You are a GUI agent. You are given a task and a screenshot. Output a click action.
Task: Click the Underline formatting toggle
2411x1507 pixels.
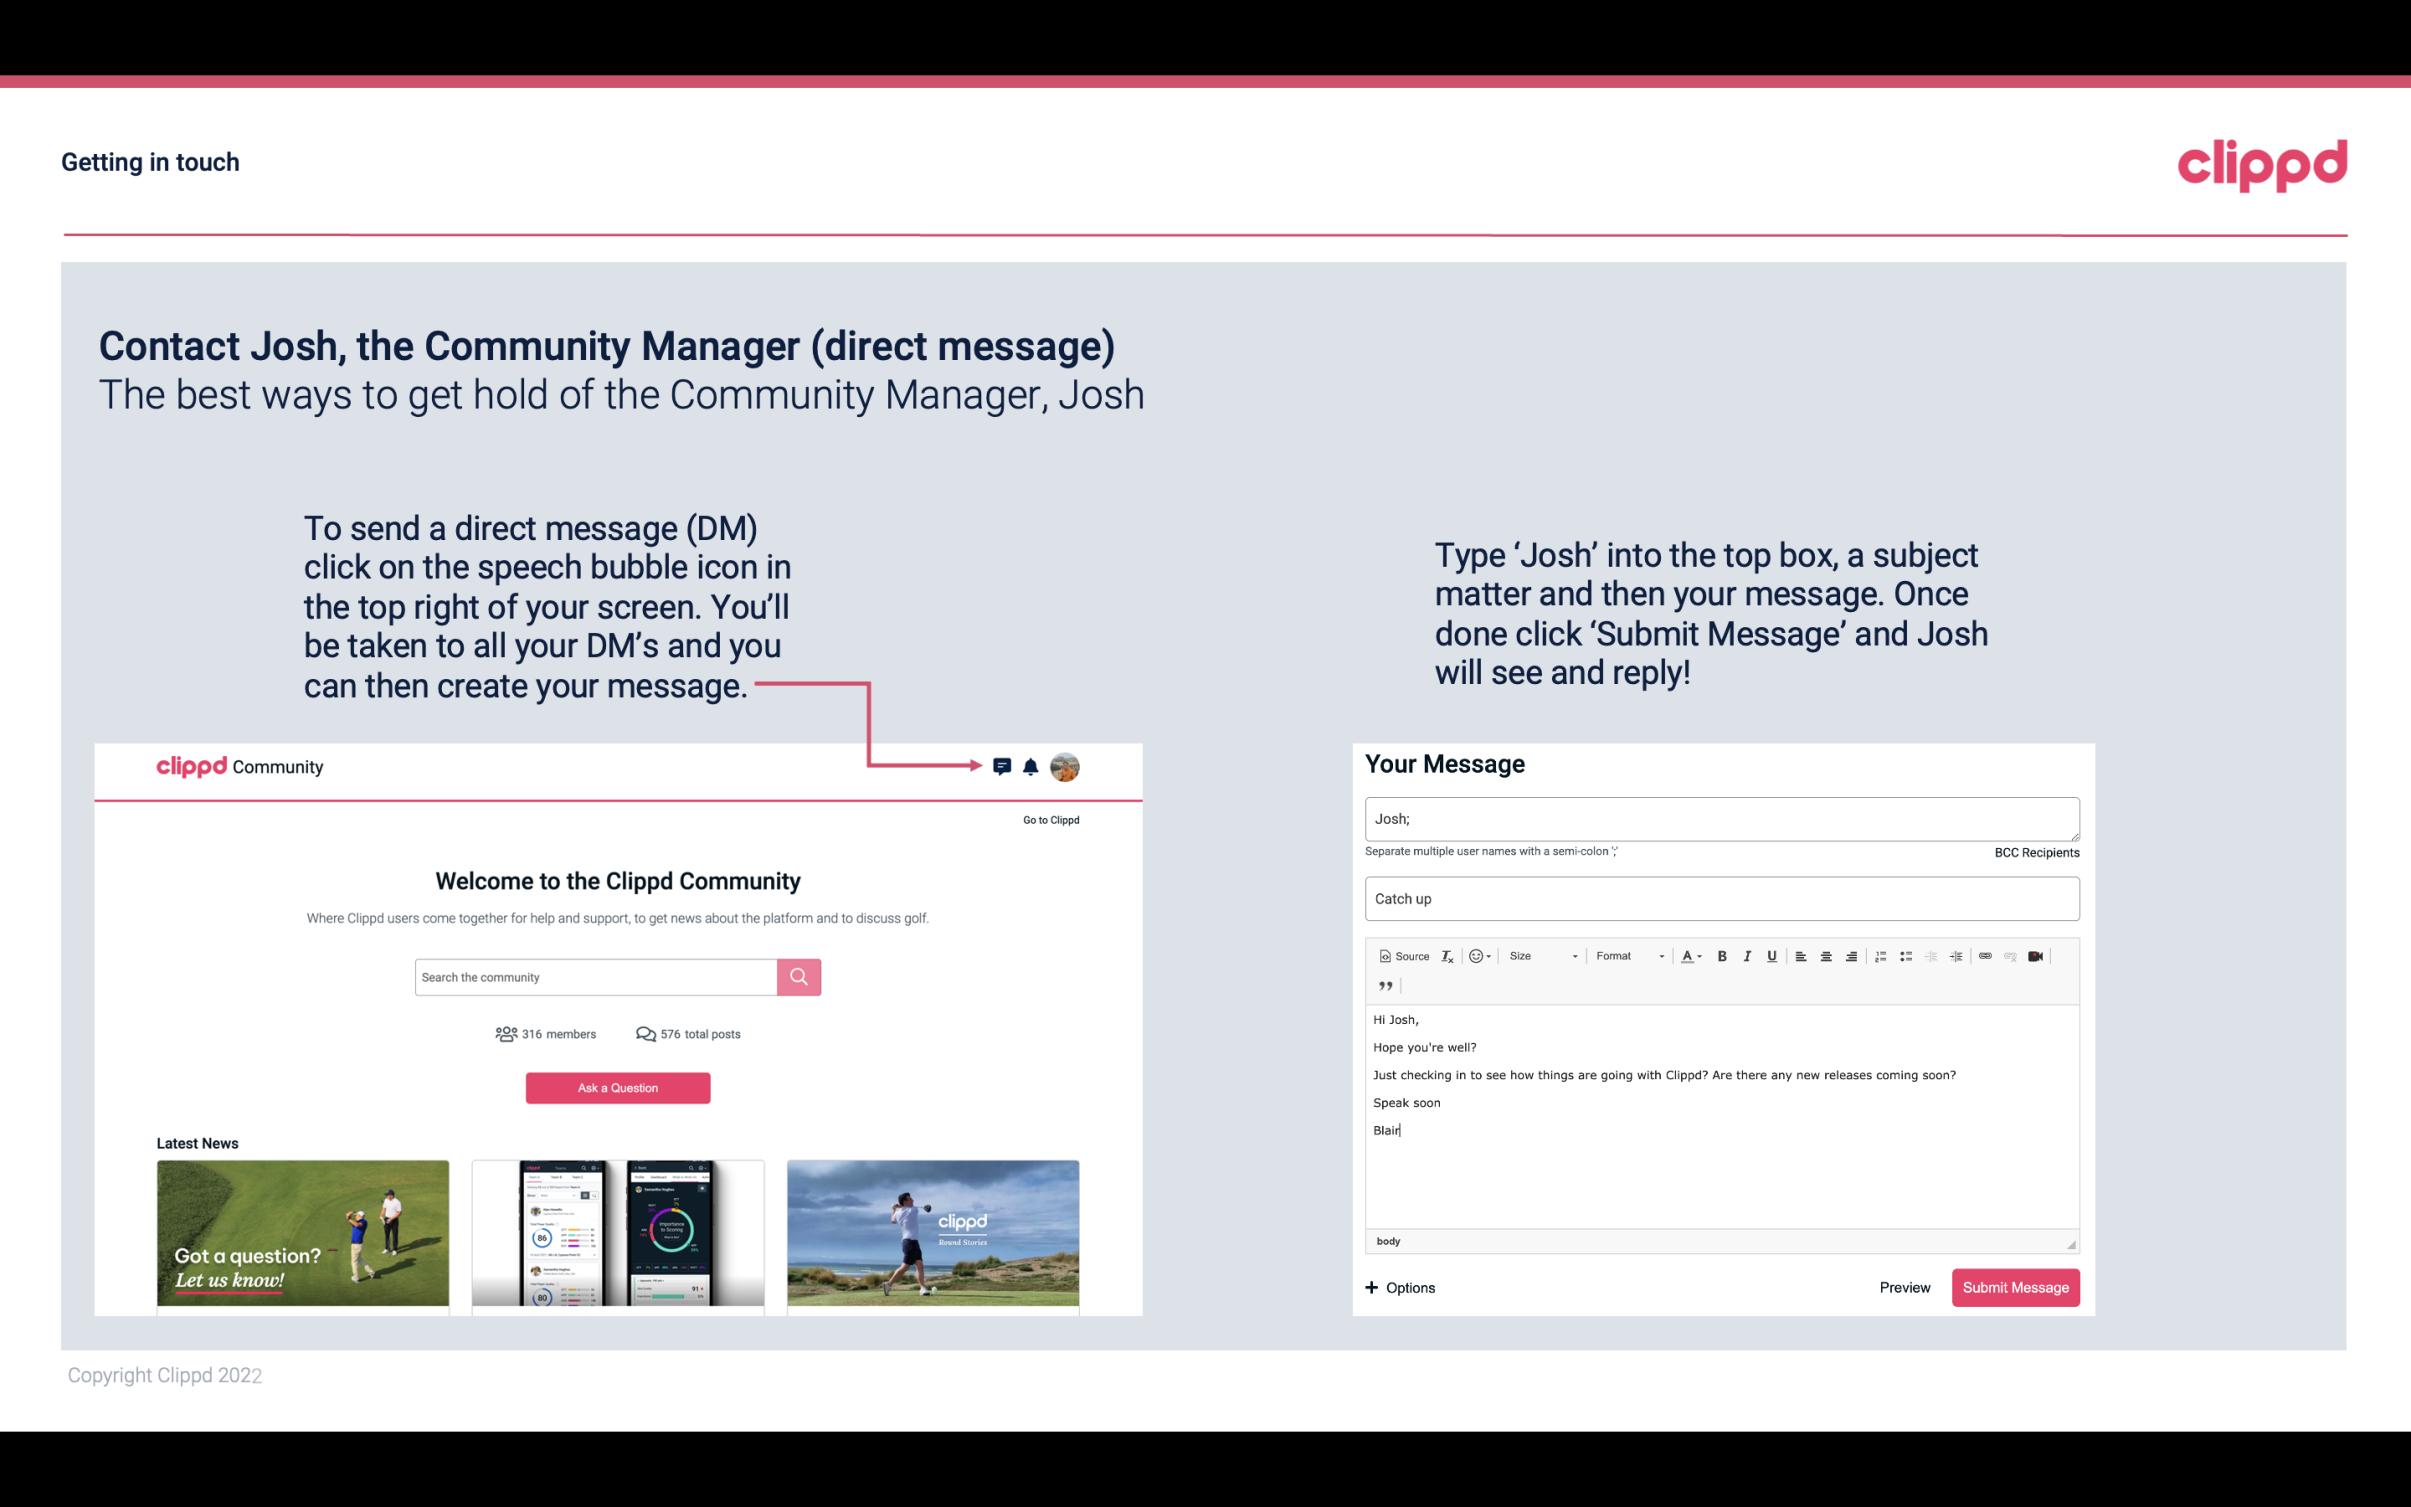click(1770, 955)
